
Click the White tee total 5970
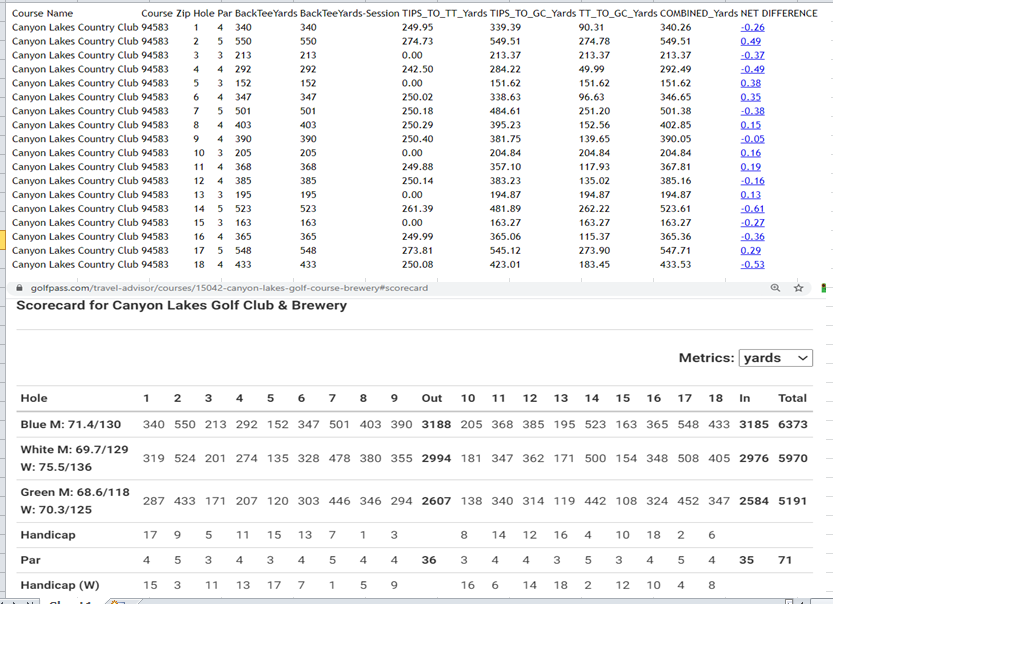[793, 458]
